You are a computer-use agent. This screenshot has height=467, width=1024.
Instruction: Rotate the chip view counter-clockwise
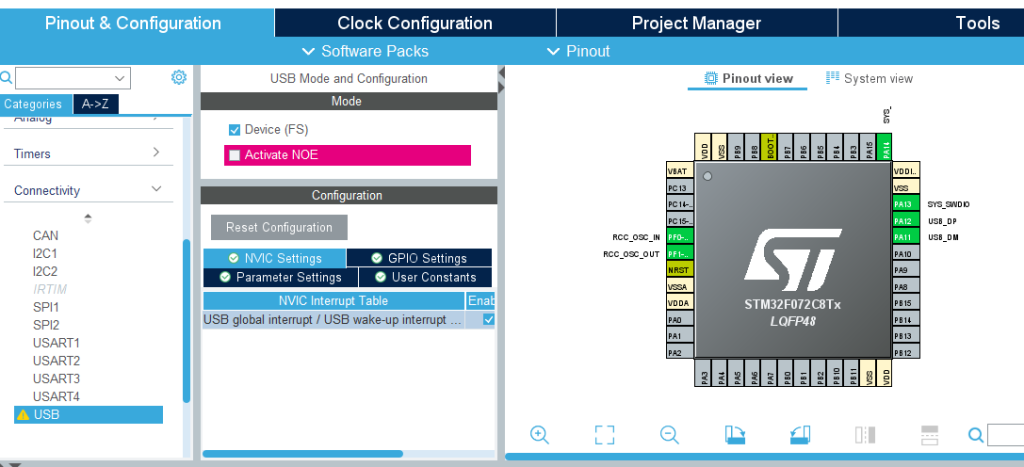(799, 434)
